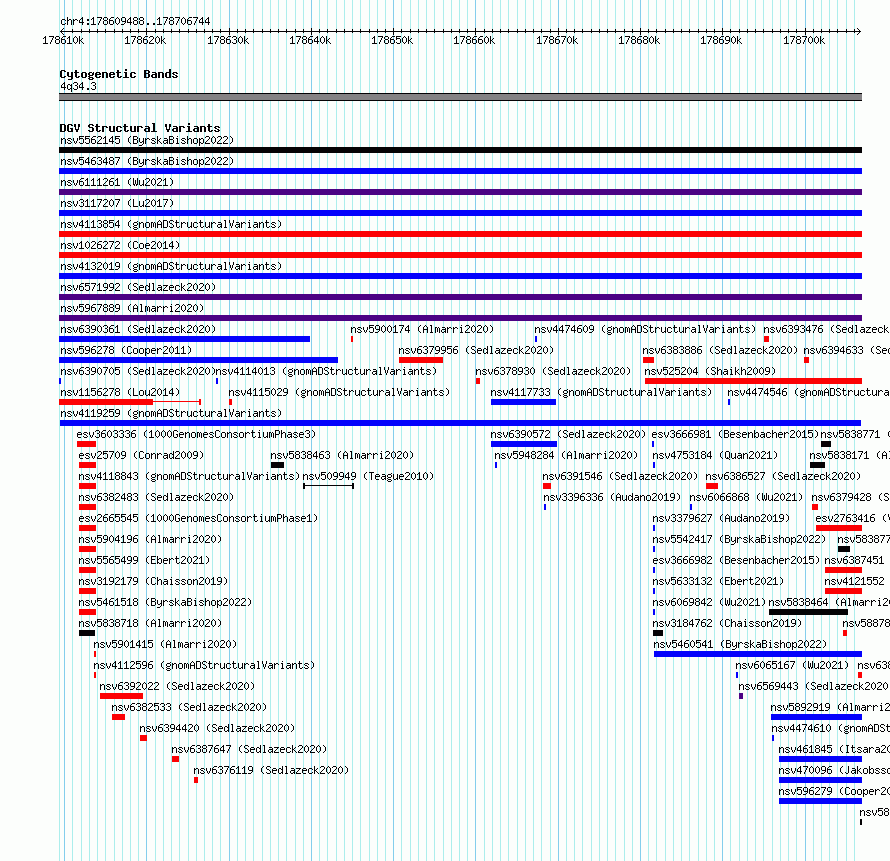Viewport: 890px width, 861px height.
Task: Click nsv4119259 (gnomADStructuralVariants) label
Action: 171,413
